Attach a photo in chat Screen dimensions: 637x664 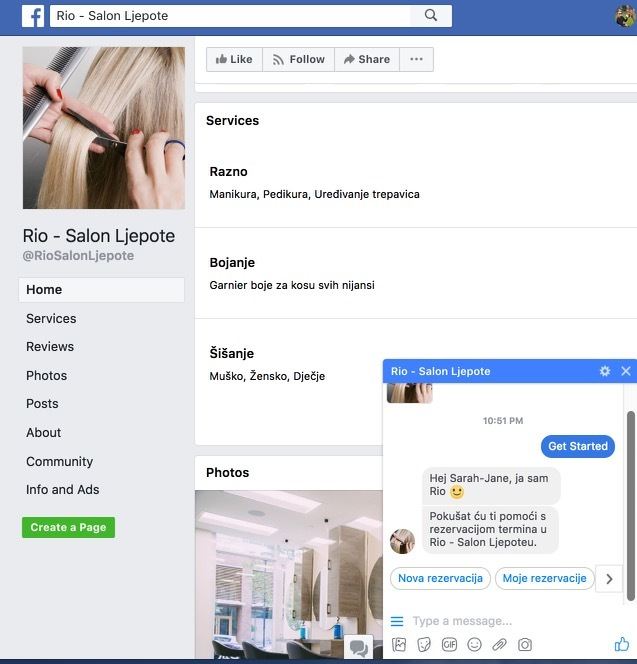pyautogui.click(x=399, y=645)
